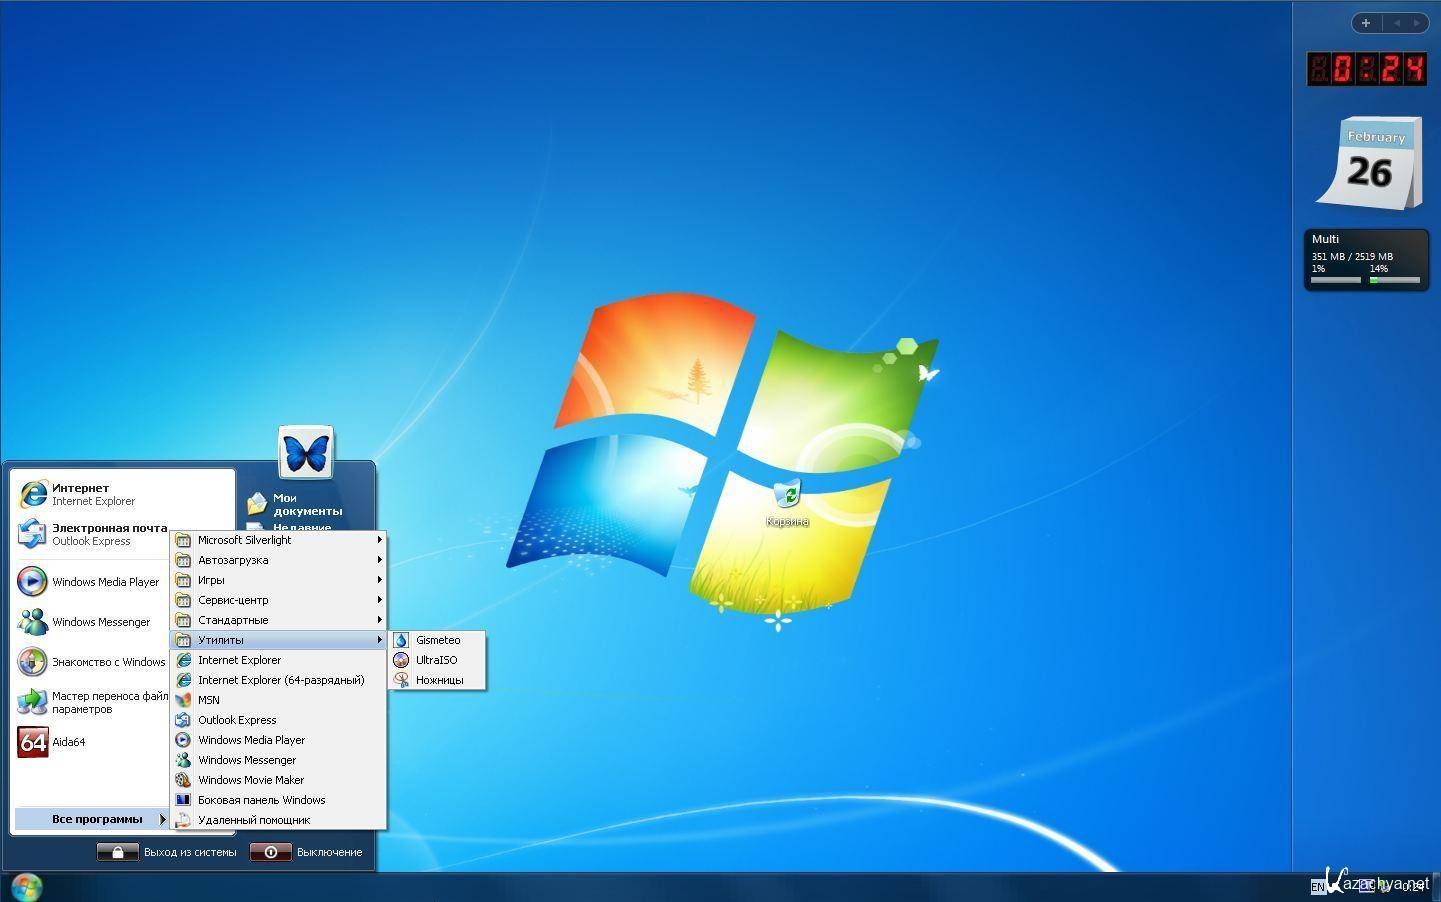
Task: Open Outlook Express in the programs list
Action: point(279,720)
